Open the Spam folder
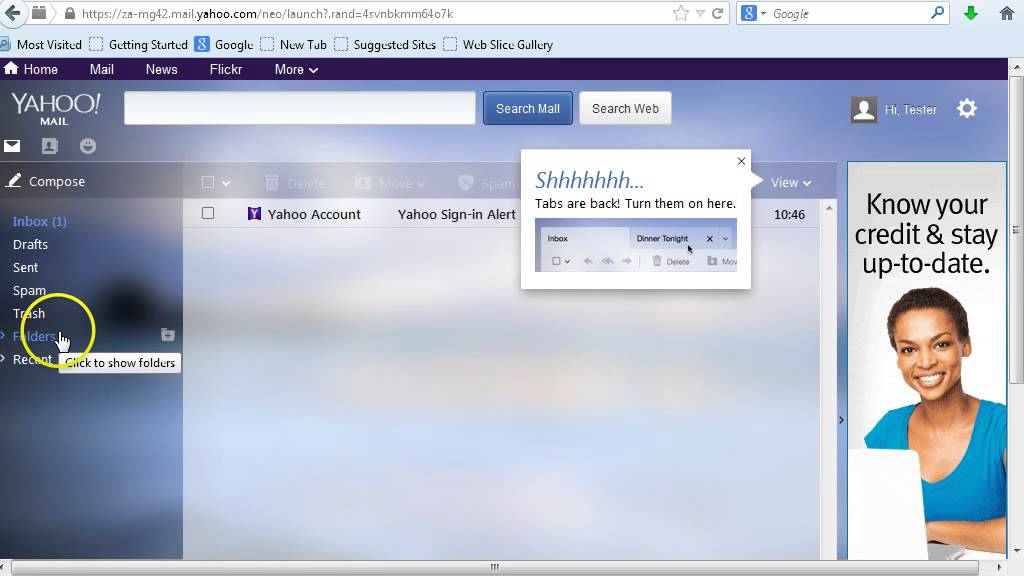Viewport: 1024px width, 576px height. point(29,291)
